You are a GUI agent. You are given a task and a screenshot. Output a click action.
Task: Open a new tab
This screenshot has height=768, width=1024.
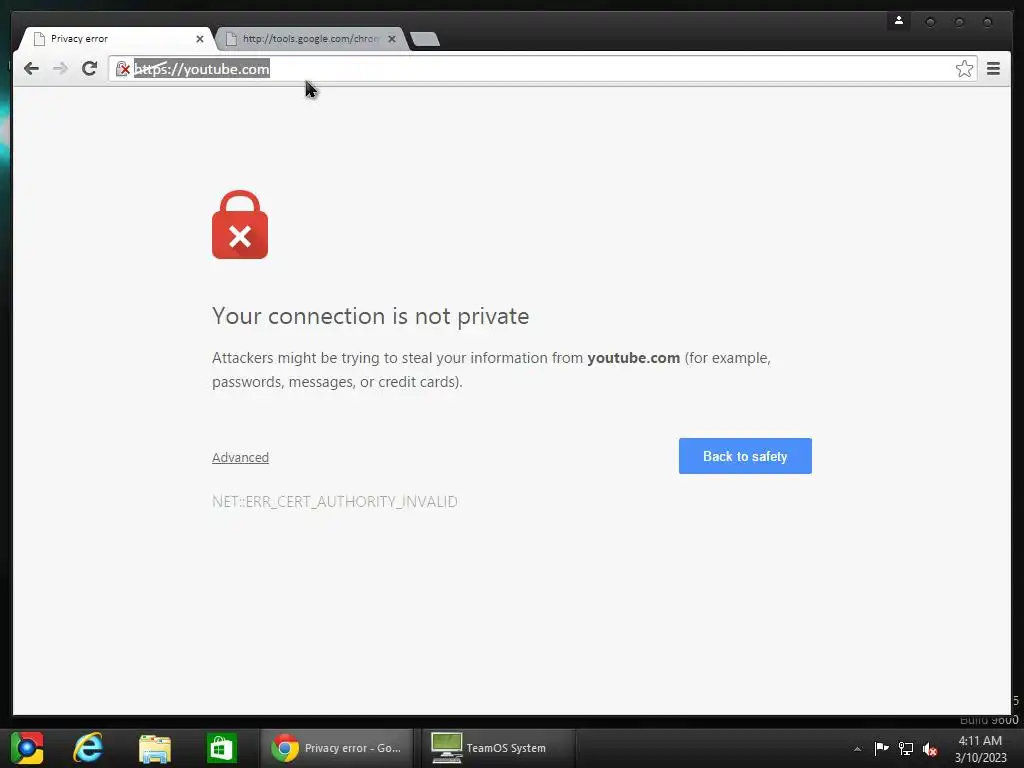pyautogui.click(x=425, y=39)
